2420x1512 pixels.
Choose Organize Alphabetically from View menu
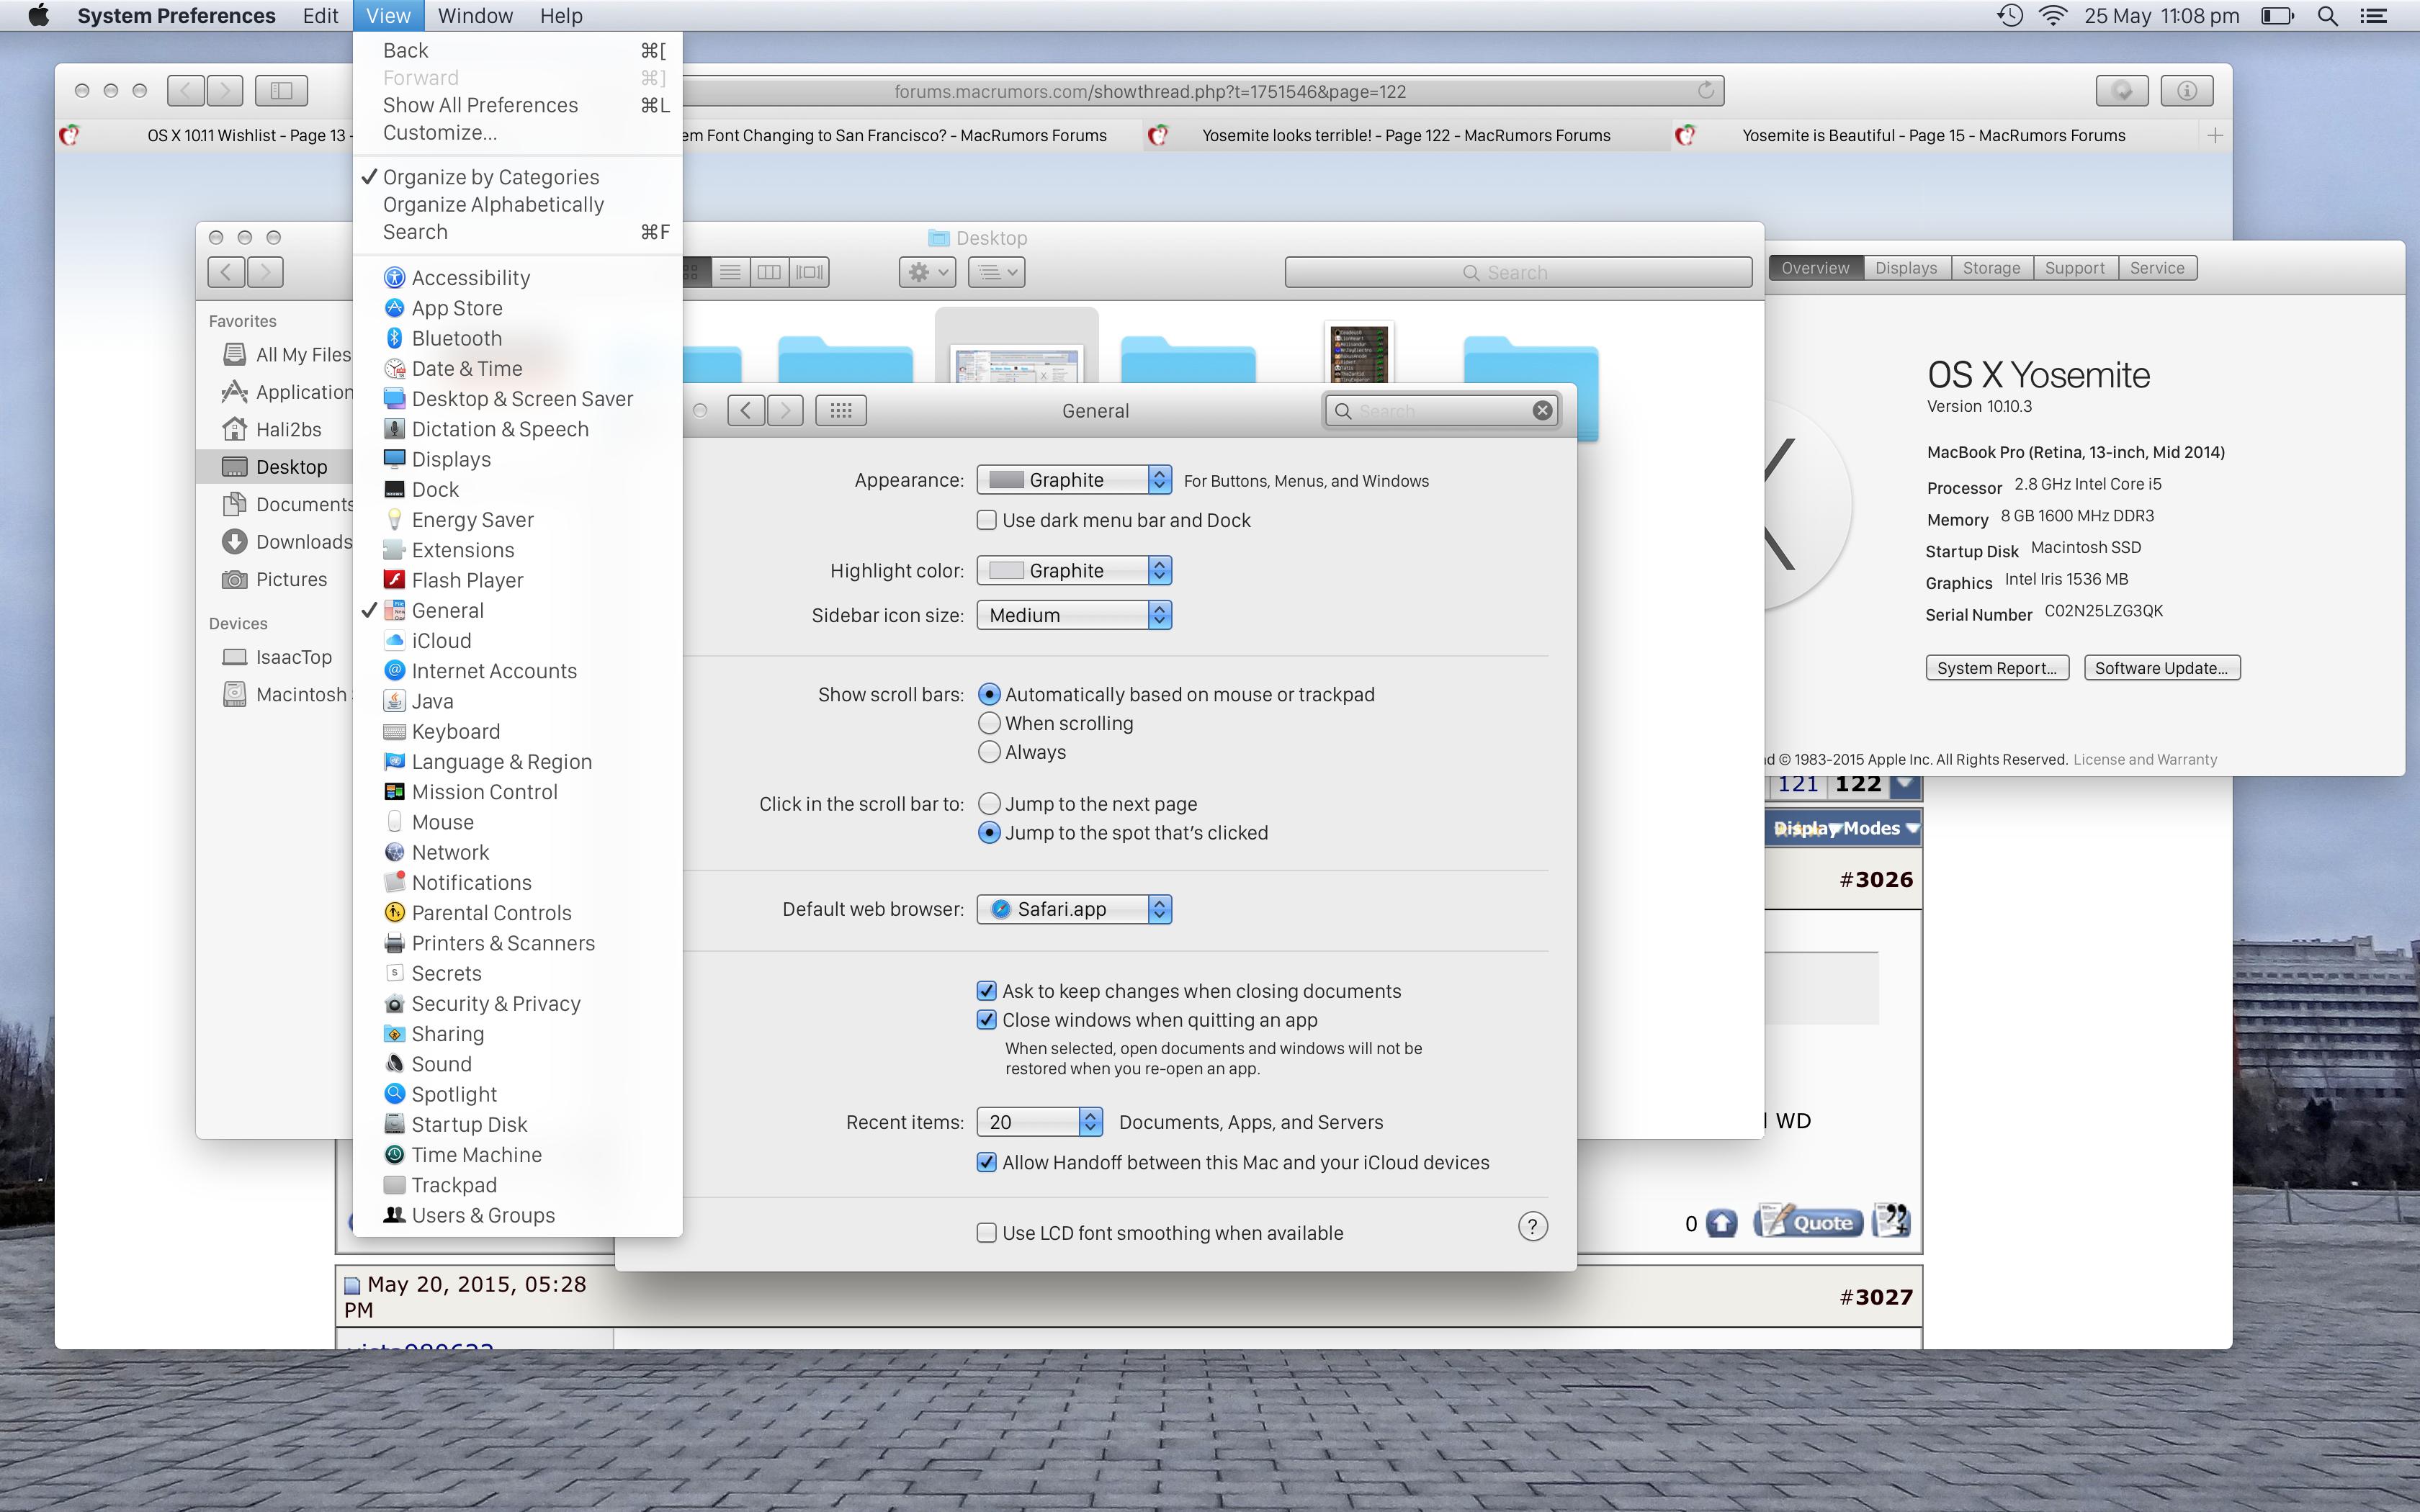click(493, 204)
